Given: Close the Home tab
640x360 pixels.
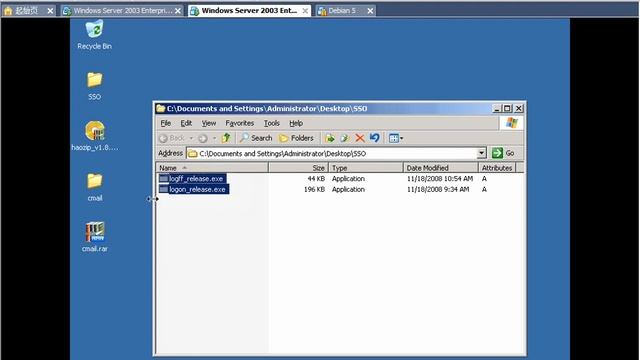Looking at the screenshot, I should click(50, 11).
